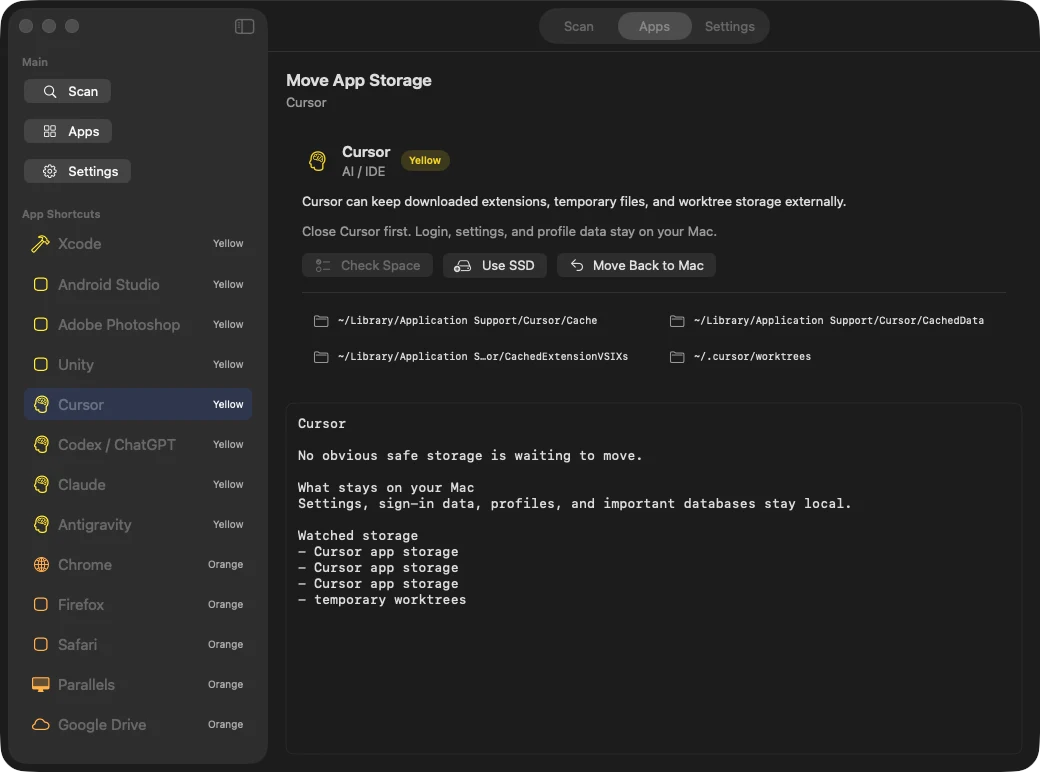Click the 'What stays on your Mac' line
This screenshot has height=772, width=1040.
[386, 487]
